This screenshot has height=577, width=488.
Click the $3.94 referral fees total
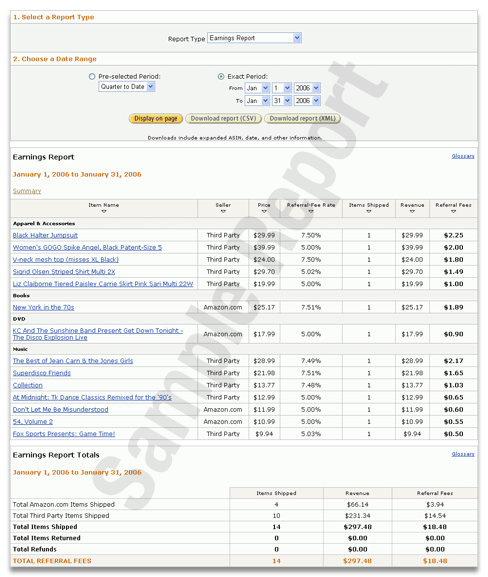435,504
